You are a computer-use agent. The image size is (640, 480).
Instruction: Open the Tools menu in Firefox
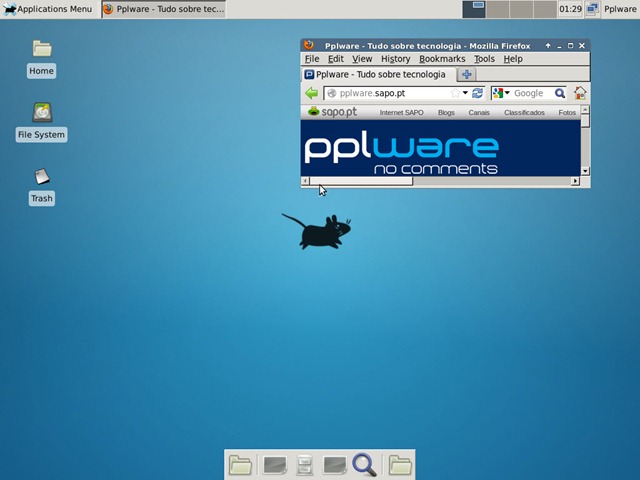point(484,59)
